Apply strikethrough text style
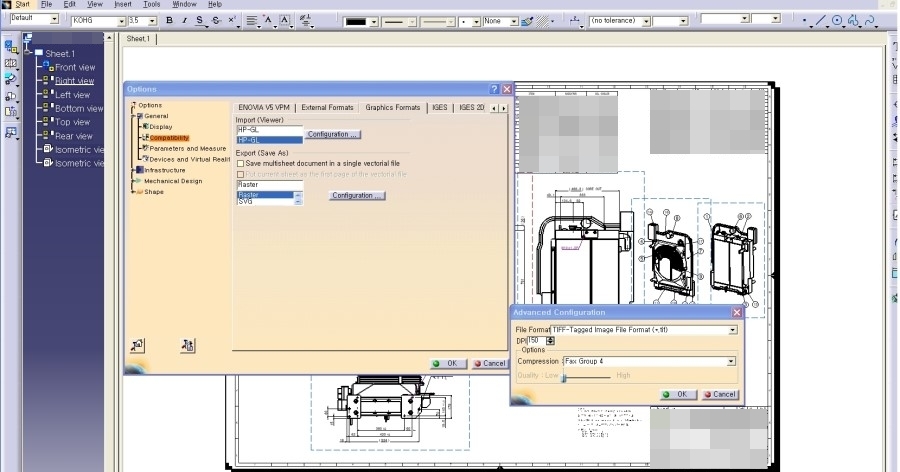 [216, 21]
